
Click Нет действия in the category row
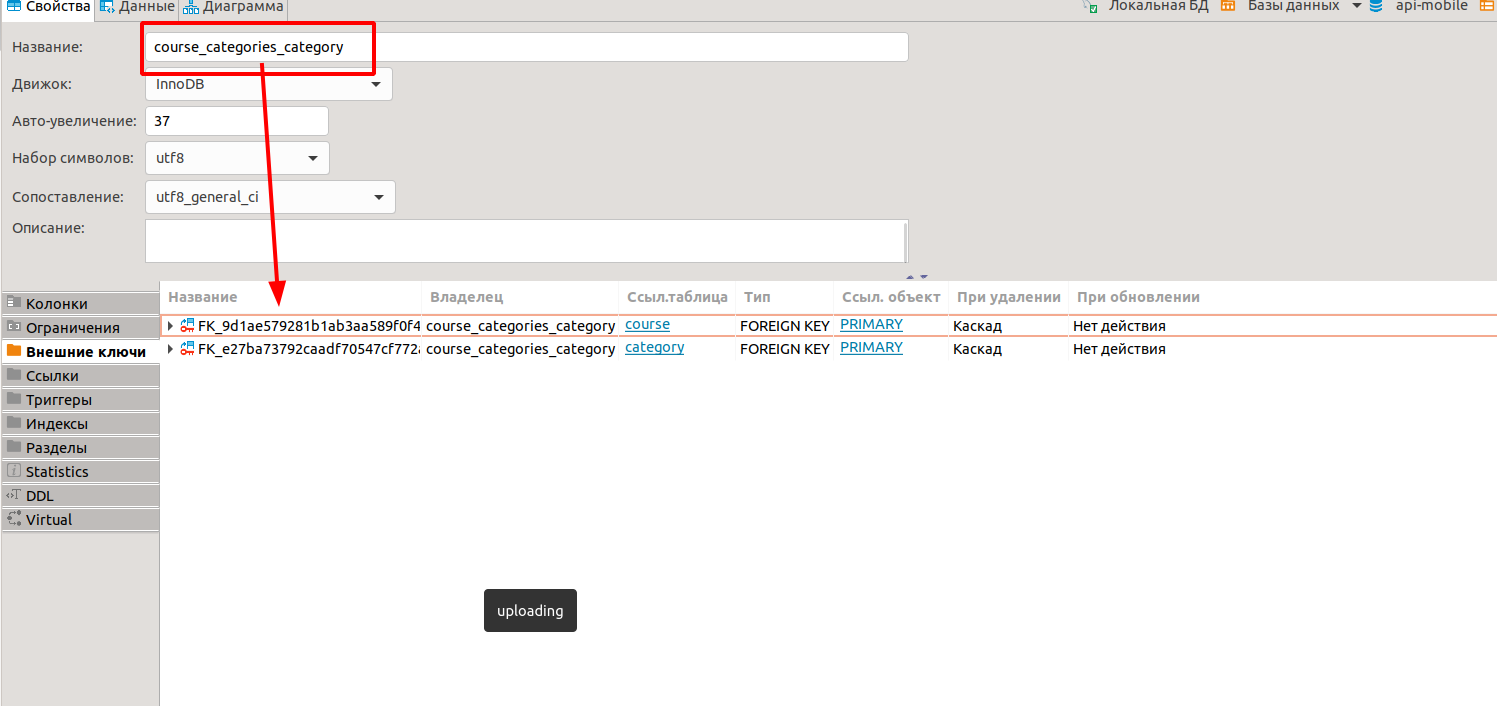1119,349
